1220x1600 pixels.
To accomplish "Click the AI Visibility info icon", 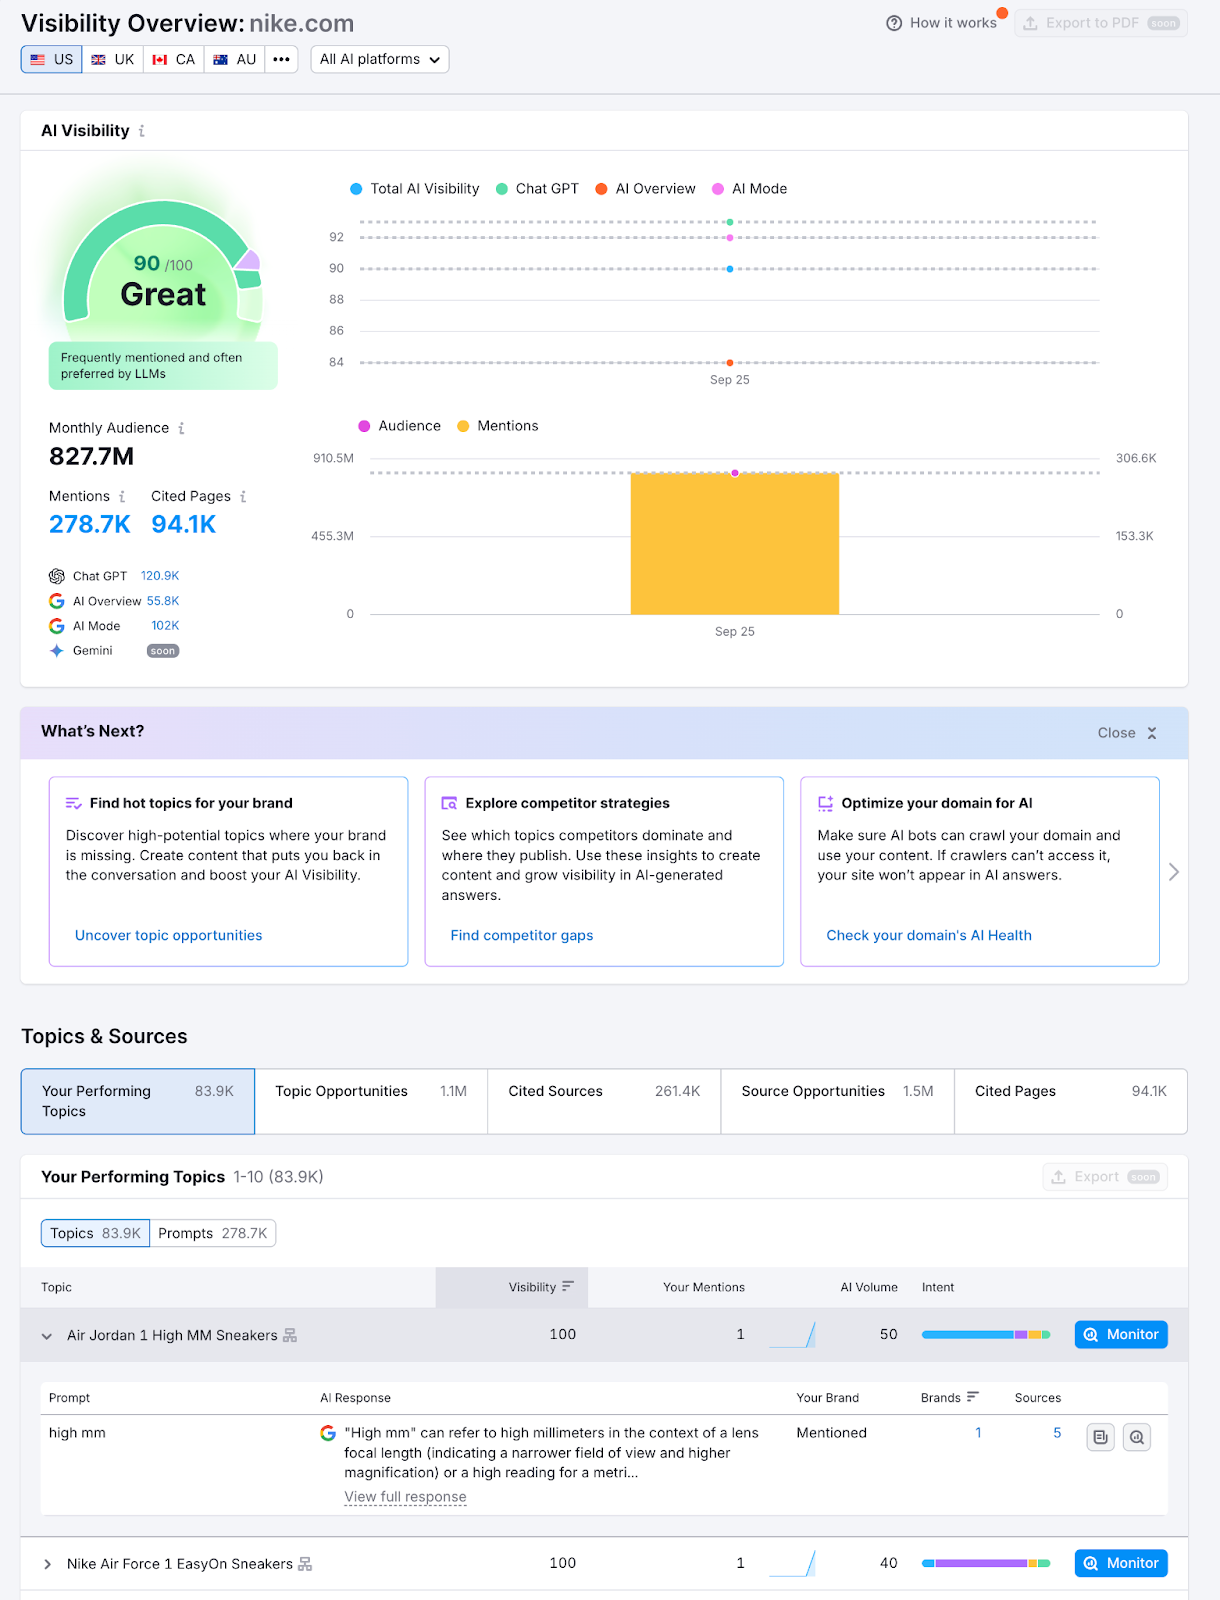I will click(141, 131).
